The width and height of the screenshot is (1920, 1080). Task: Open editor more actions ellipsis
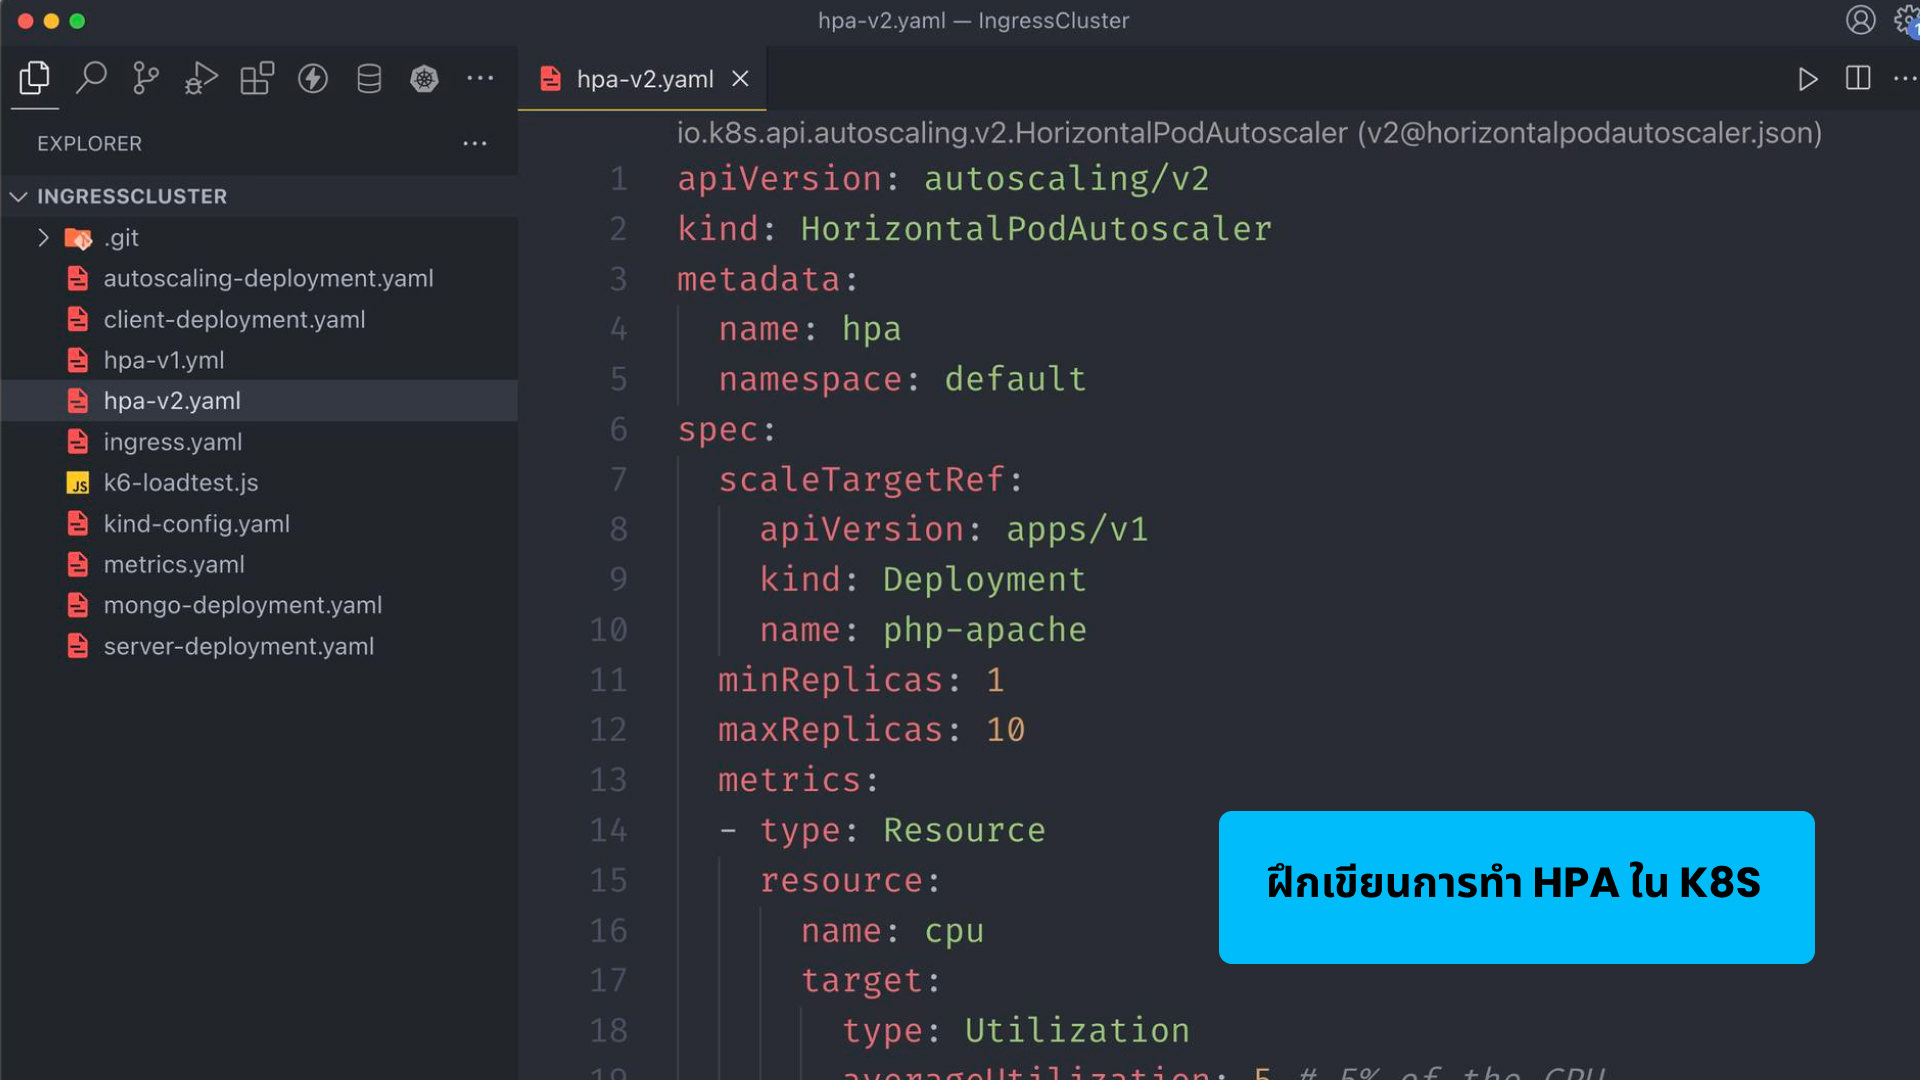(1905, 78)
